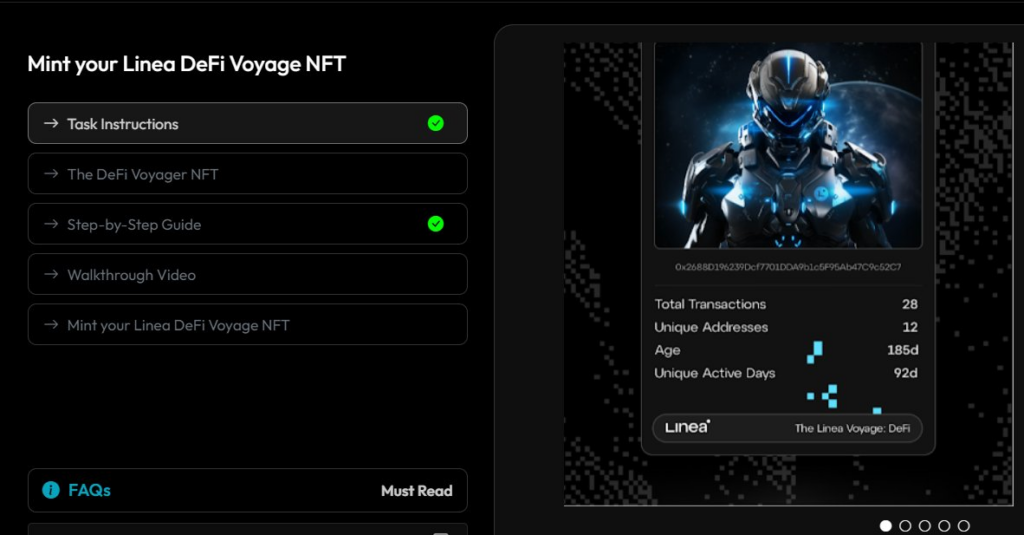
Task: Click the arrow icon beside Task Instructions
Action: coord(51,123)
